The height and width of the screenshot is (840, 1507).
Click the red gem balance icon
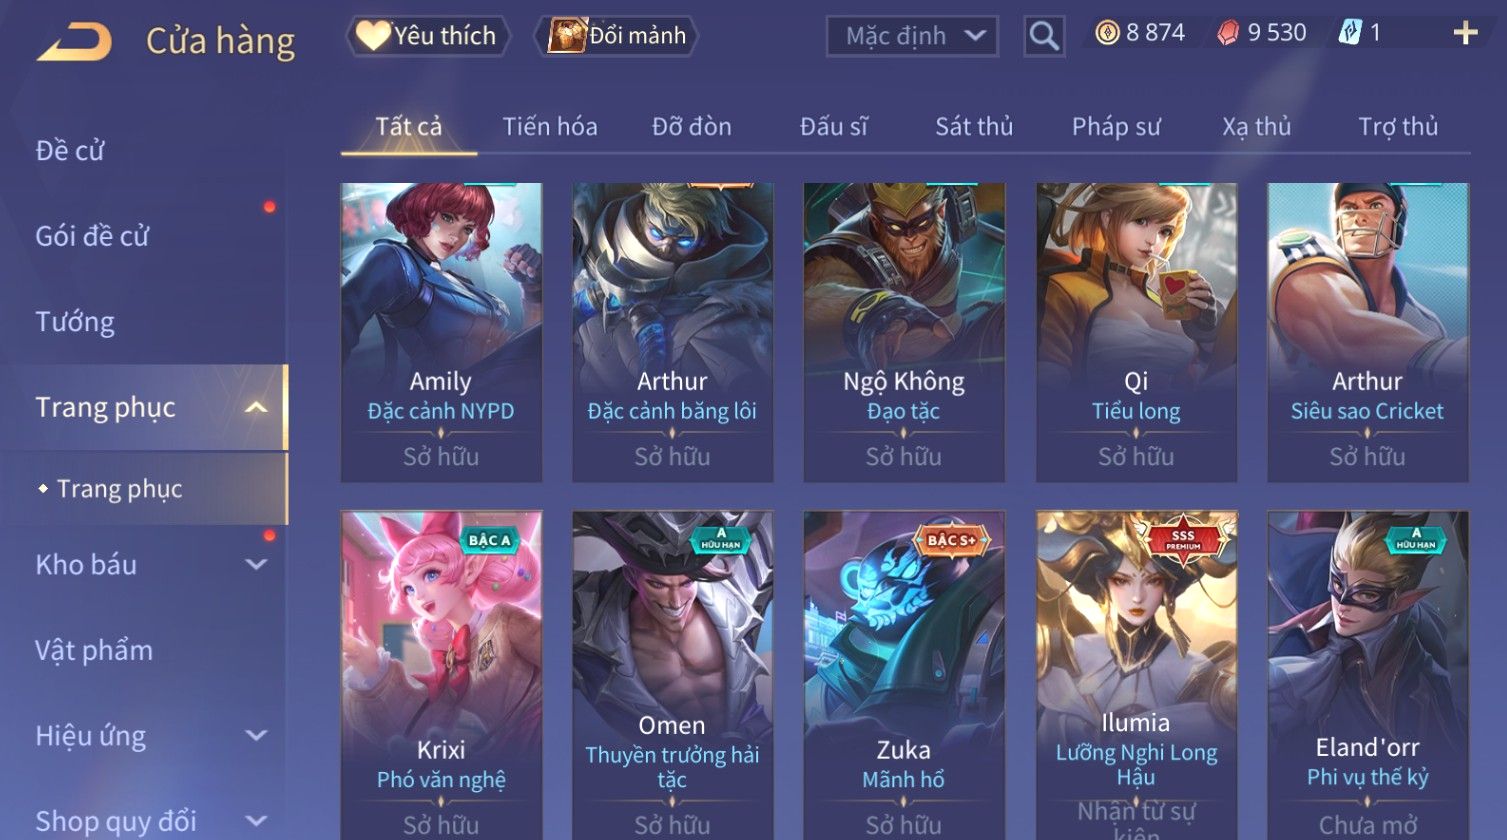(x=1227, y=34)
